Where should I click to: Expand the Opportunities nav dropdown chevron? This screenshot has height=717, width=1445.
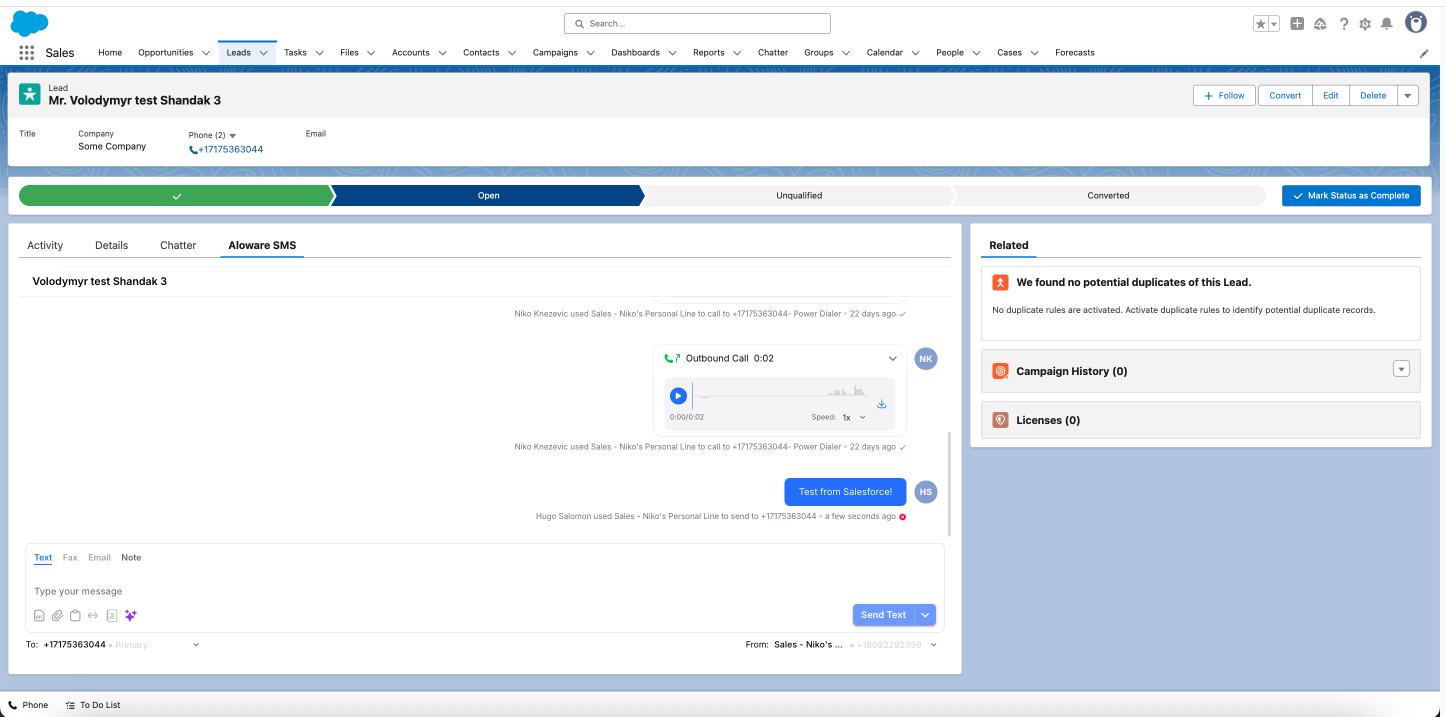[x=206, y=53]
